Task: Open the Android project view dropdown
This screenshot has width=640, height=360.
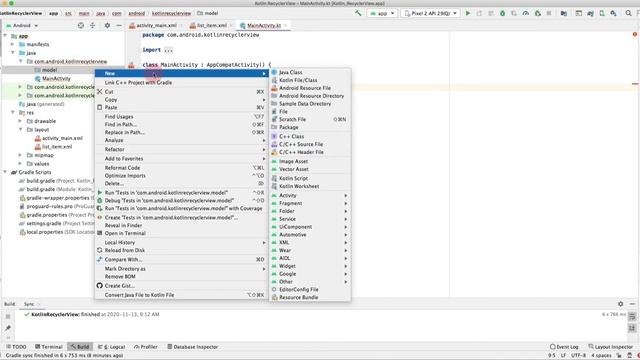Action: 22,25
